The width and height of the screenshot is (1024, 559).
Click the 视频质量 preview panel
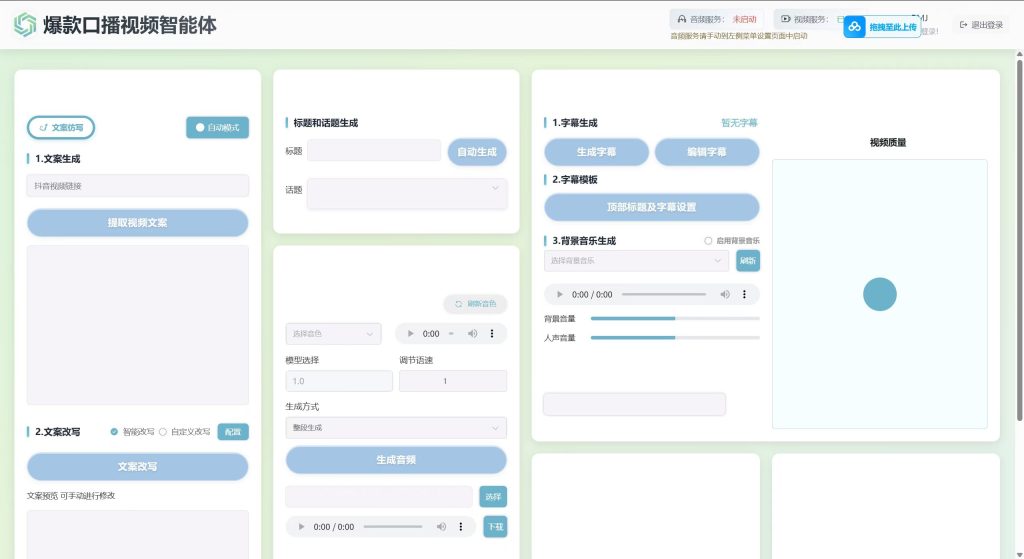pos(879,294)
